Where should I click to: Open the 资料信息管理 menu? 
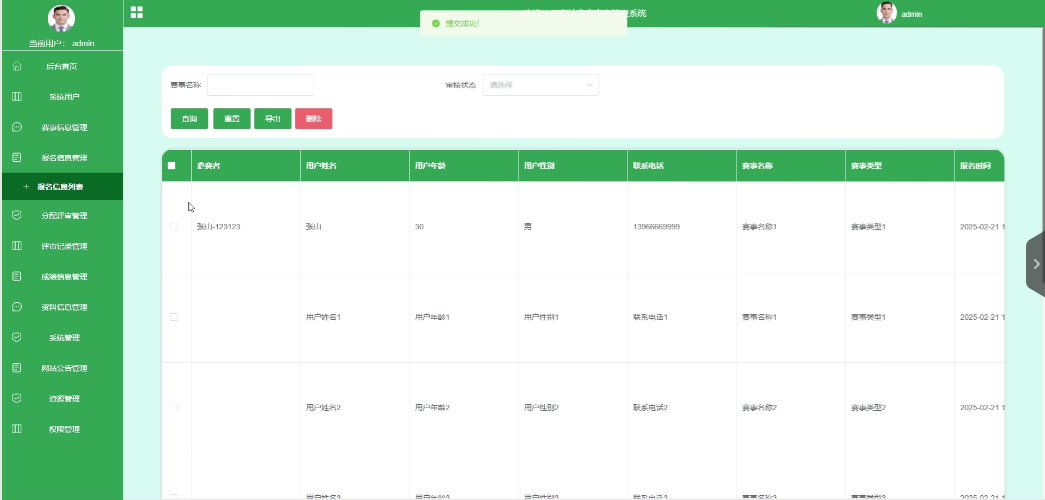(x=62, y=307)
